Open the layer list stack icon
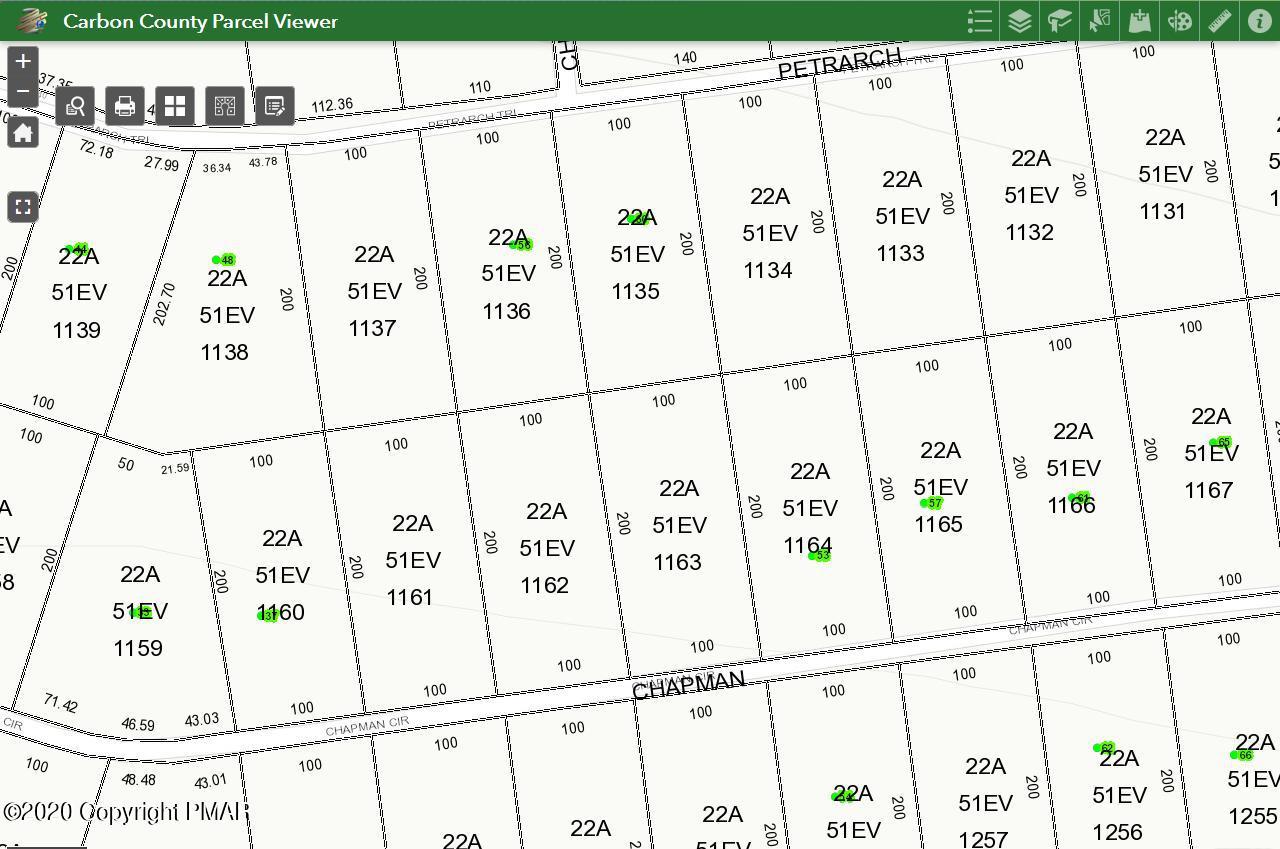This screenshot has height=849, width=1280. [1020, 21]
